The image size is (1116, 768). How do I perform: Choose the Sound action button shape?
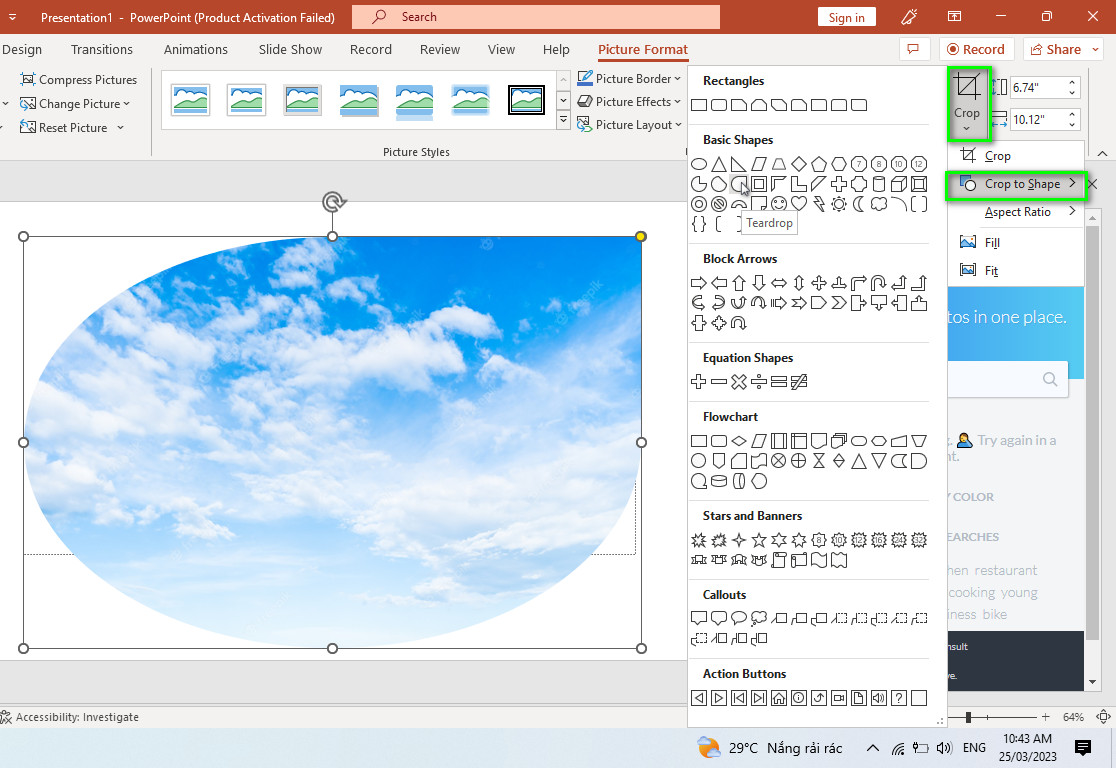(x=879, y=698)
